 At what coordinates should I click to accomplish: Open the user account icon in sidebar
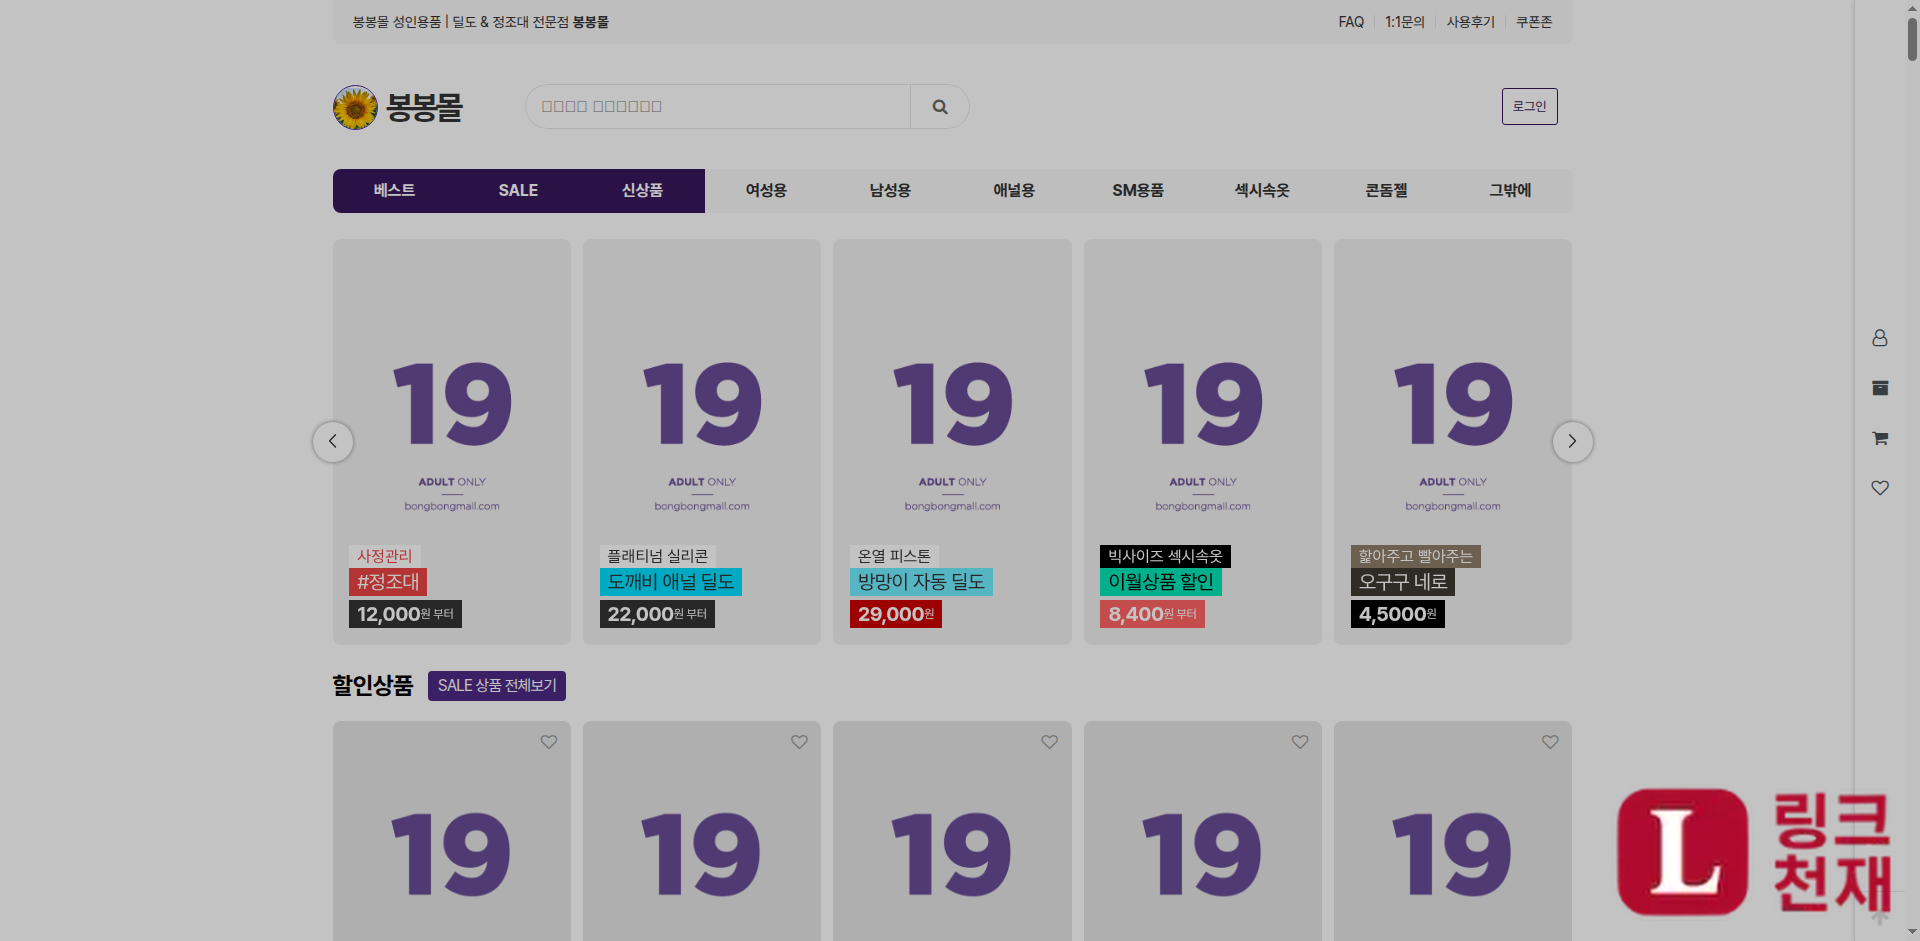(x=1880, y=338)
